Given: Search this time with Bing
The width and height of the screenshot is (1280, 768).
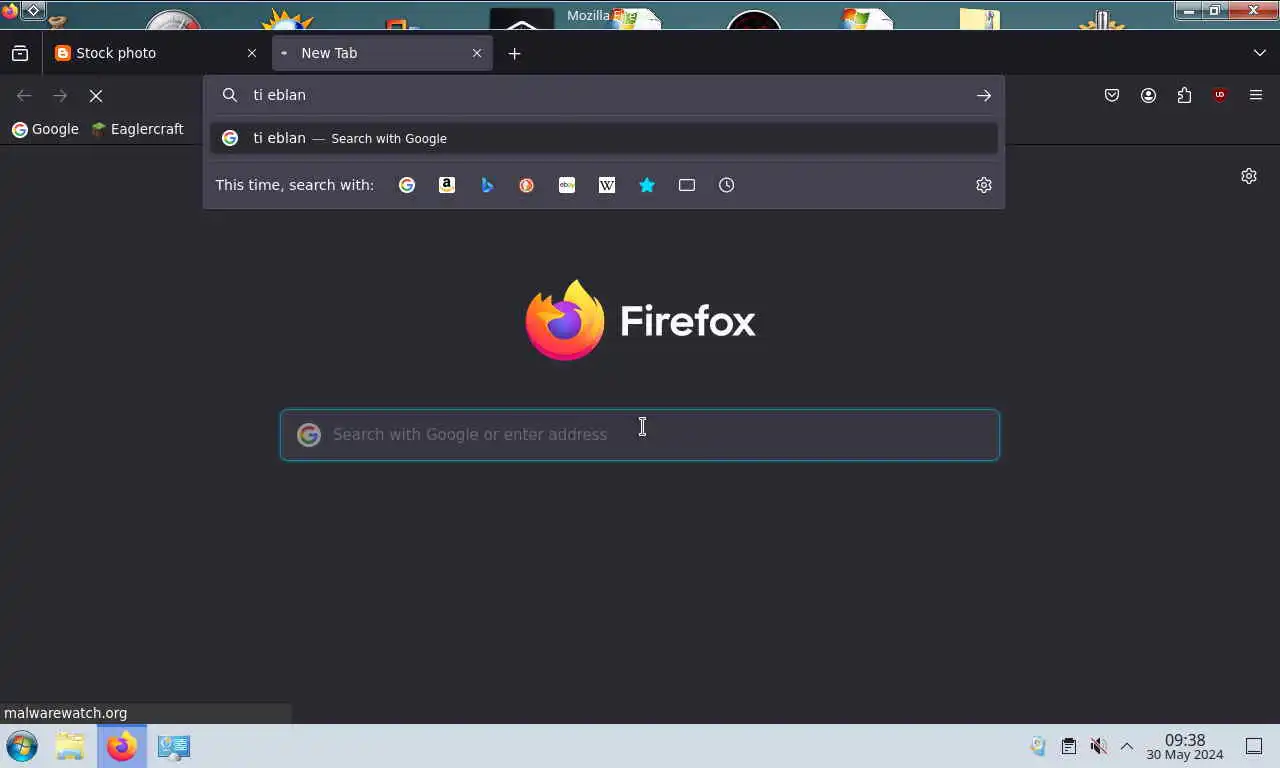Looking at the screenshot, I should pyautogui.click(x=487, y=185).
